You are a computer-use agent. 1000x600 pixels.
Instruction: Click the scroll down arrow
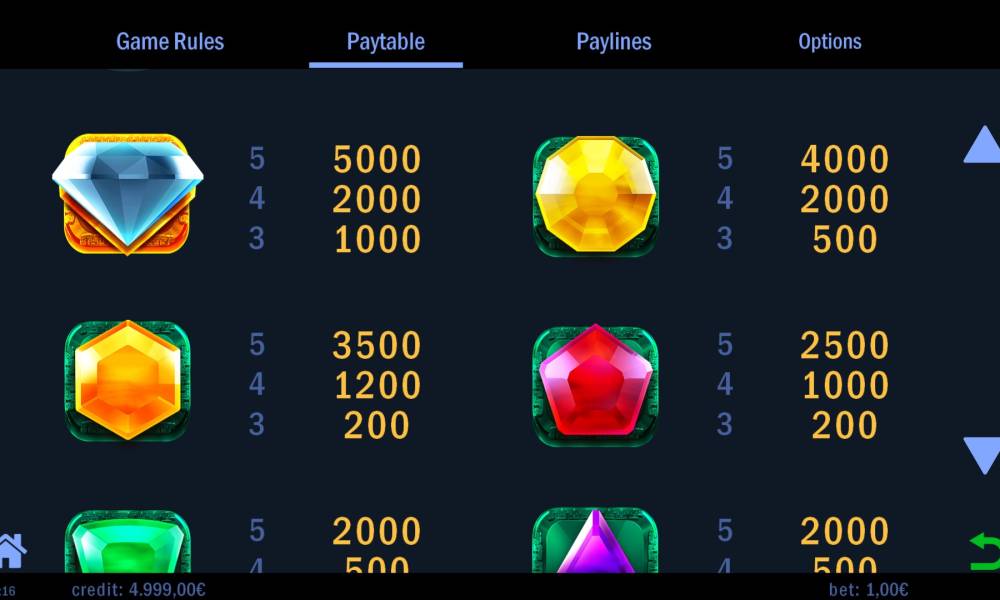pos(982,455)
